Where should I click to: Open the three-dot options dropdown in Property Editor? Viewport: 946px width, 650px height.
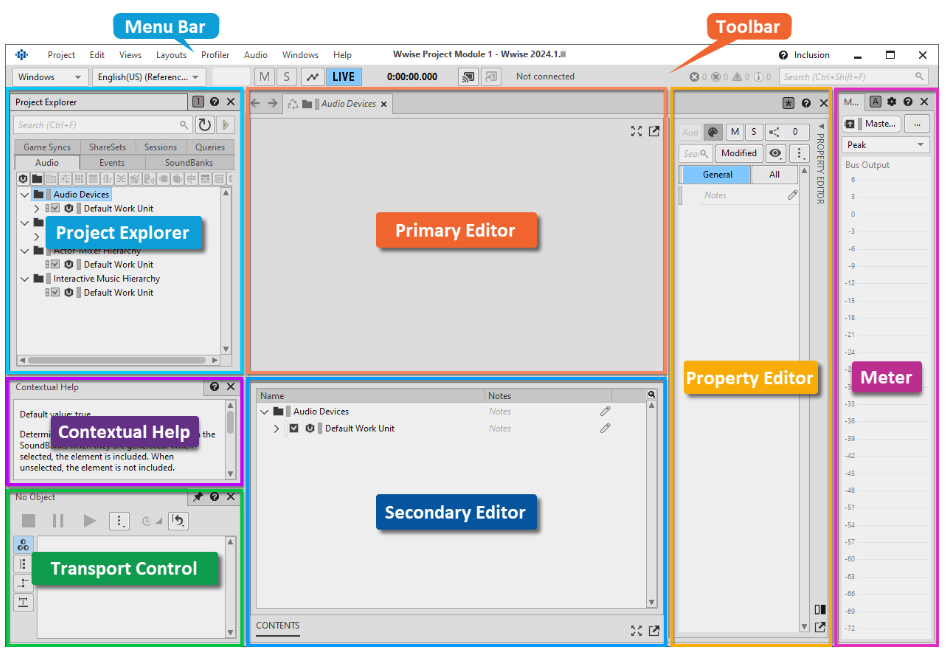(x=799, y=153)
